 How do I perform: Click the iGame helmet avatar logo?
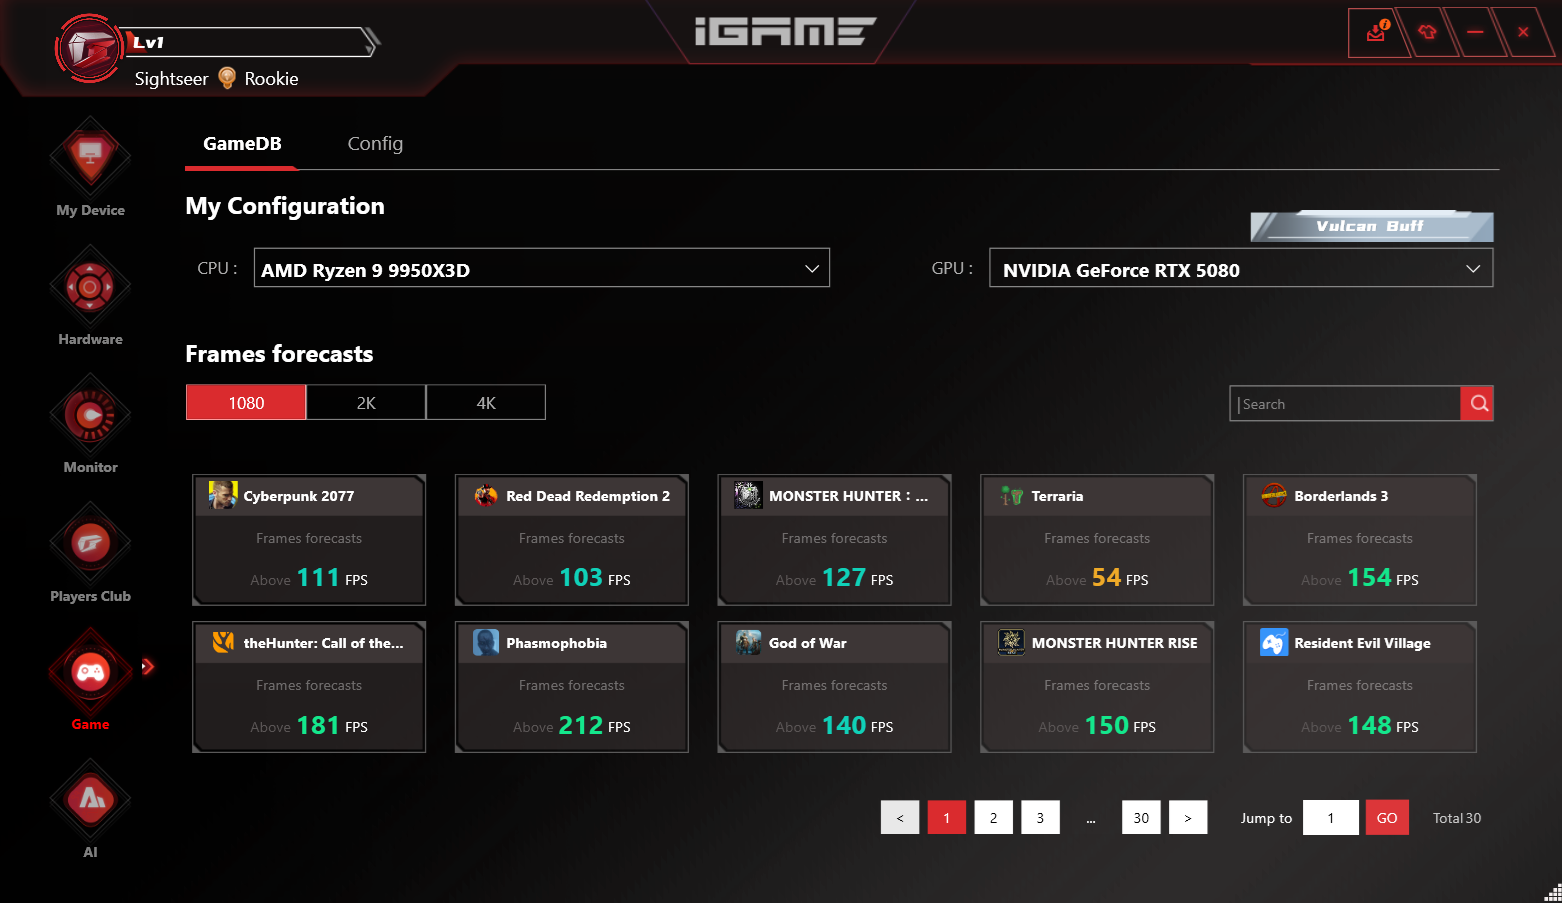[89, 47]
